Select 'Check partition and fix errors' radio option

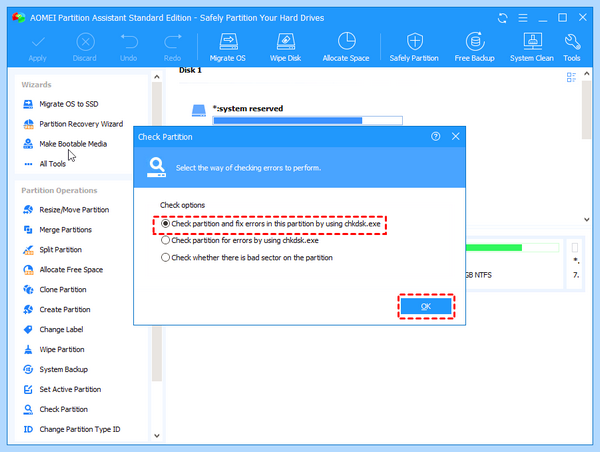[x=165, y=224]
